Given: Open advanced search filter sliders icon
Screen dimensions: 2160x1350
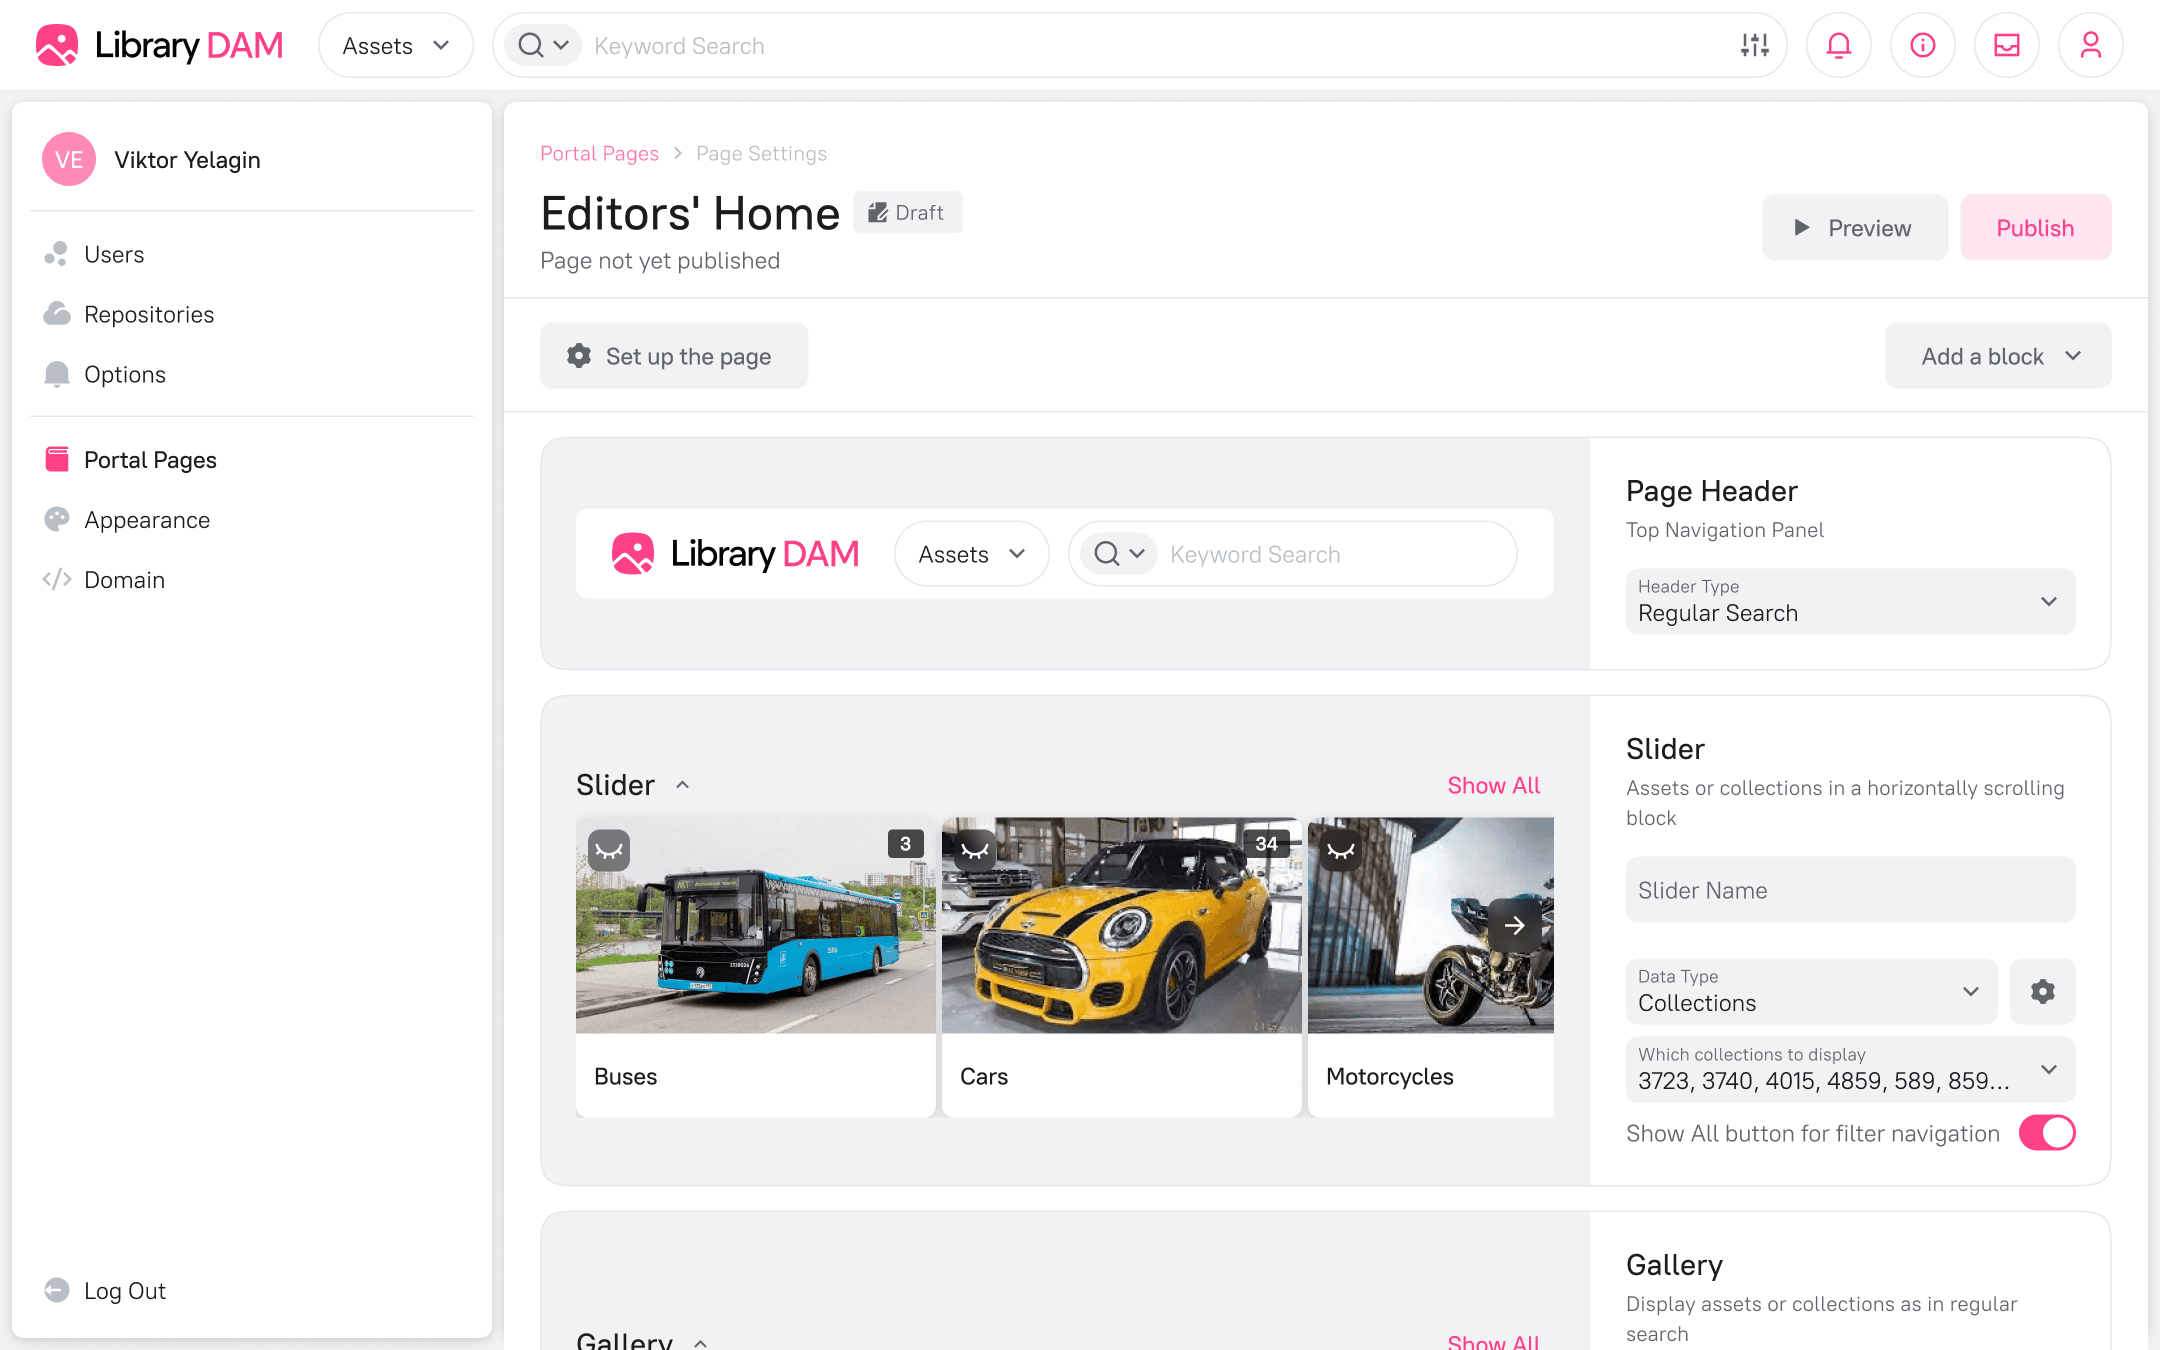Looking at the screenshot, I should (1754, 45).
